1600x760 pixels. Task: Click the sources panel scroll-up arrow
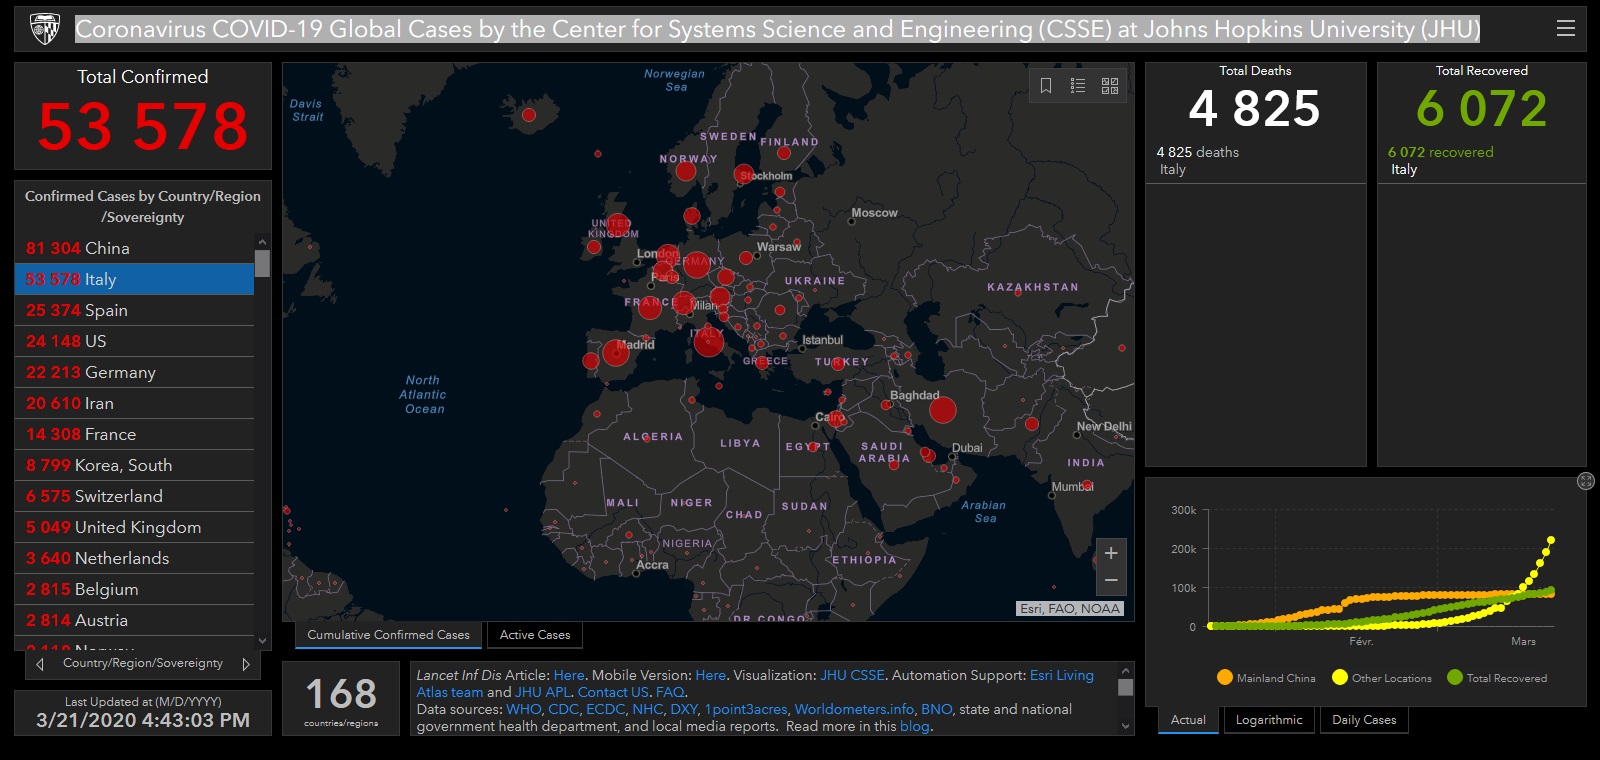click(1126, 670)
